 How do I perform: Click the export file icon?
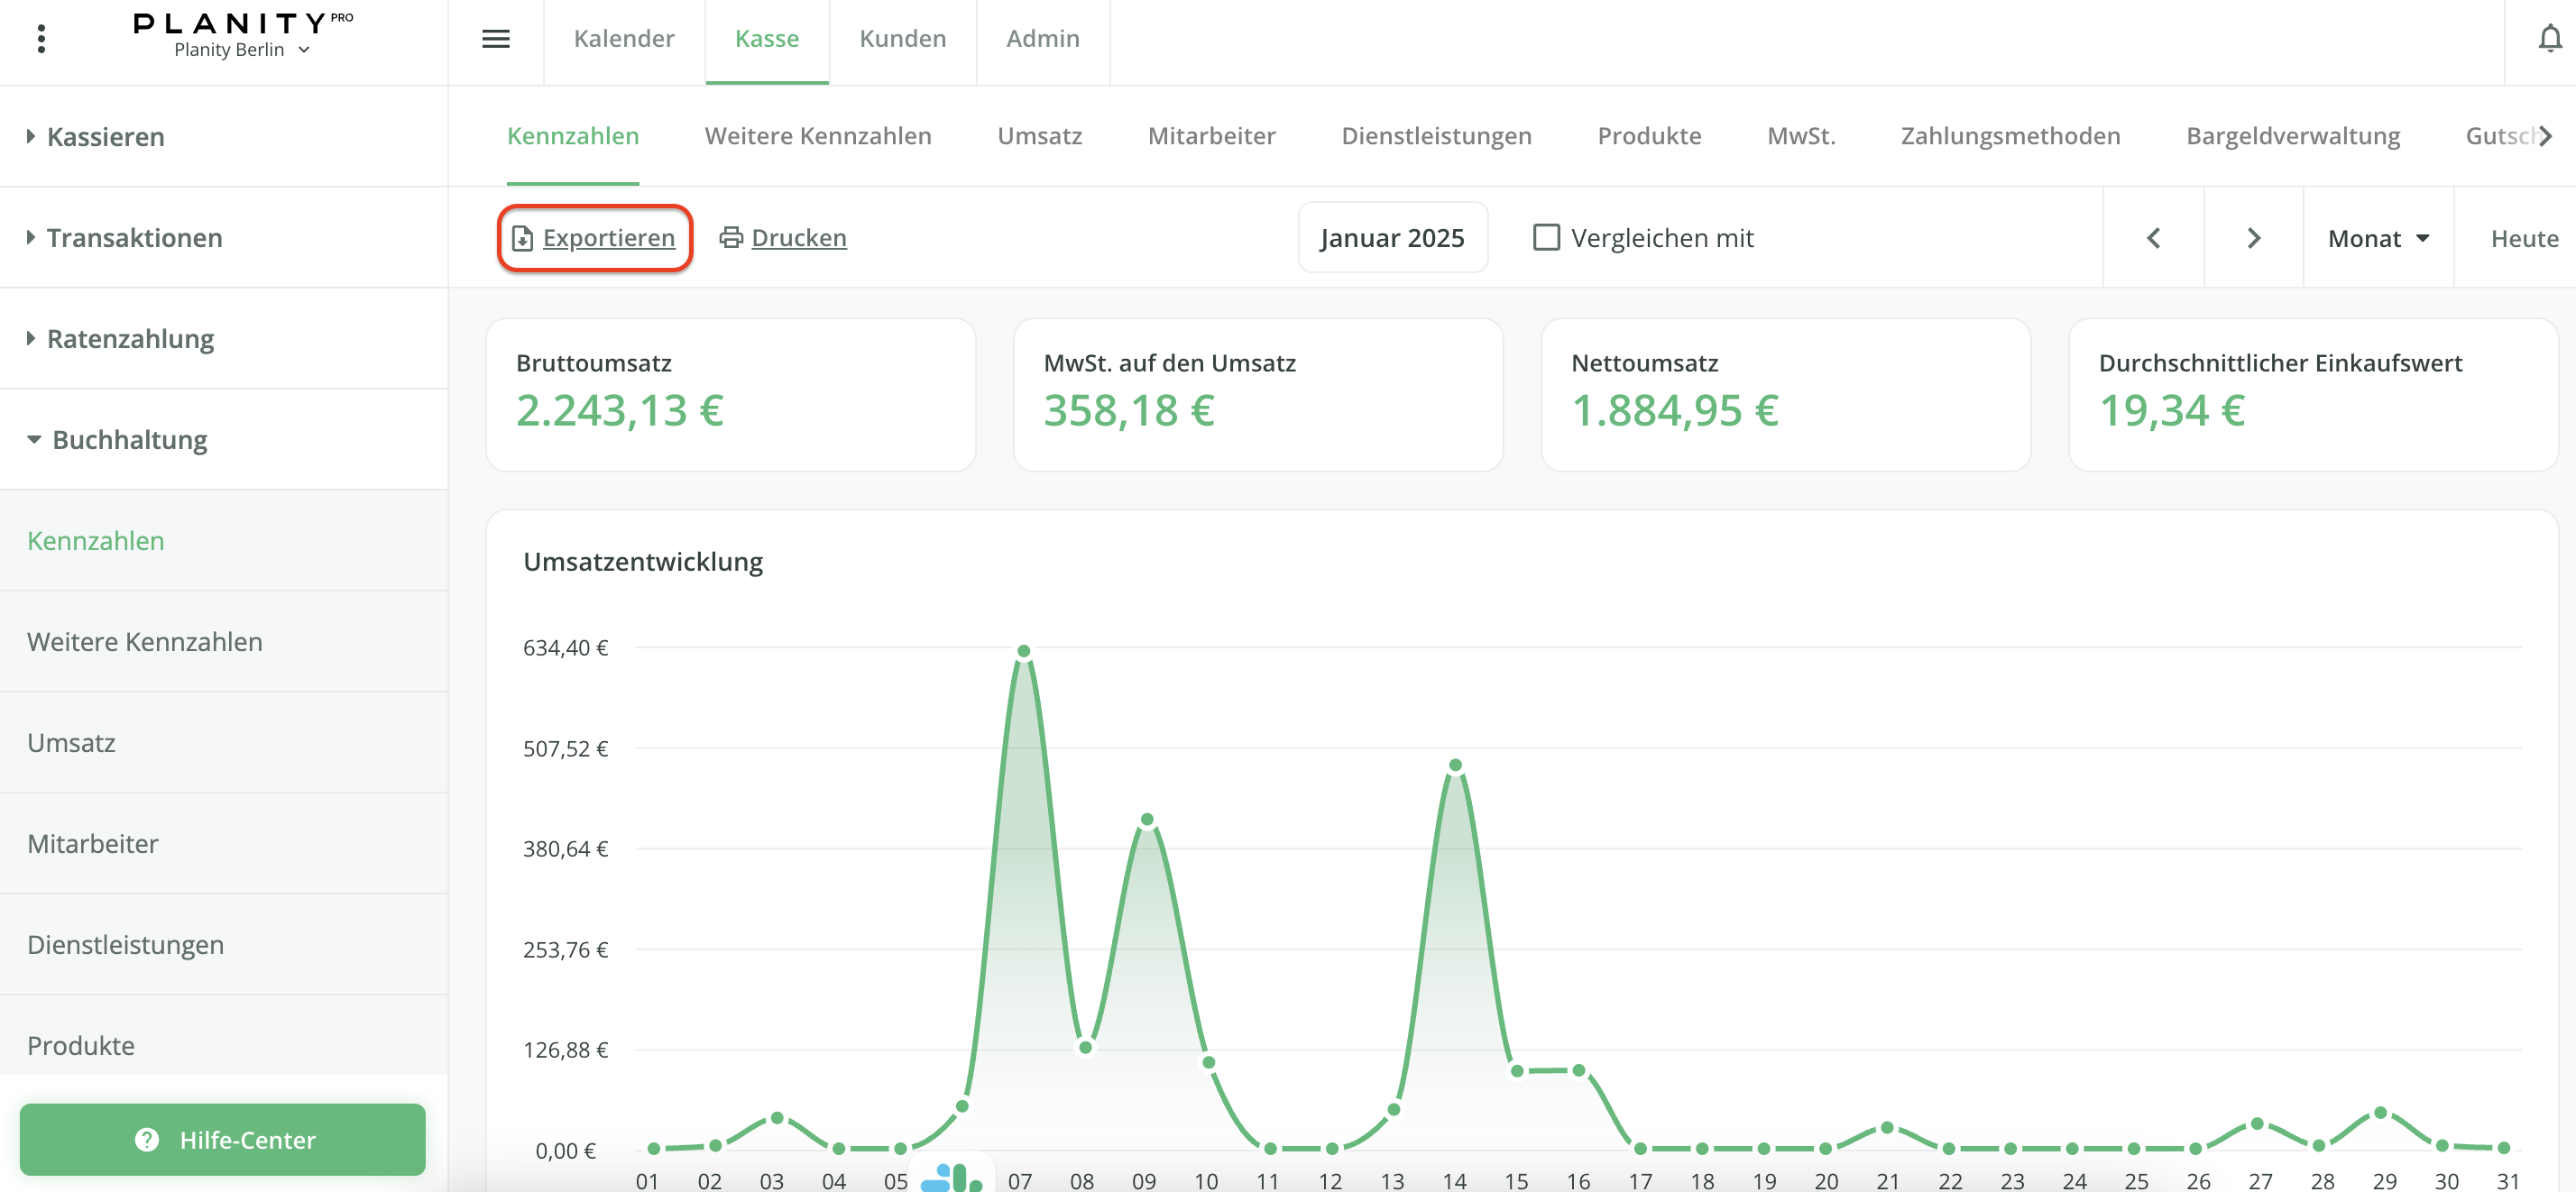(522, 238)
